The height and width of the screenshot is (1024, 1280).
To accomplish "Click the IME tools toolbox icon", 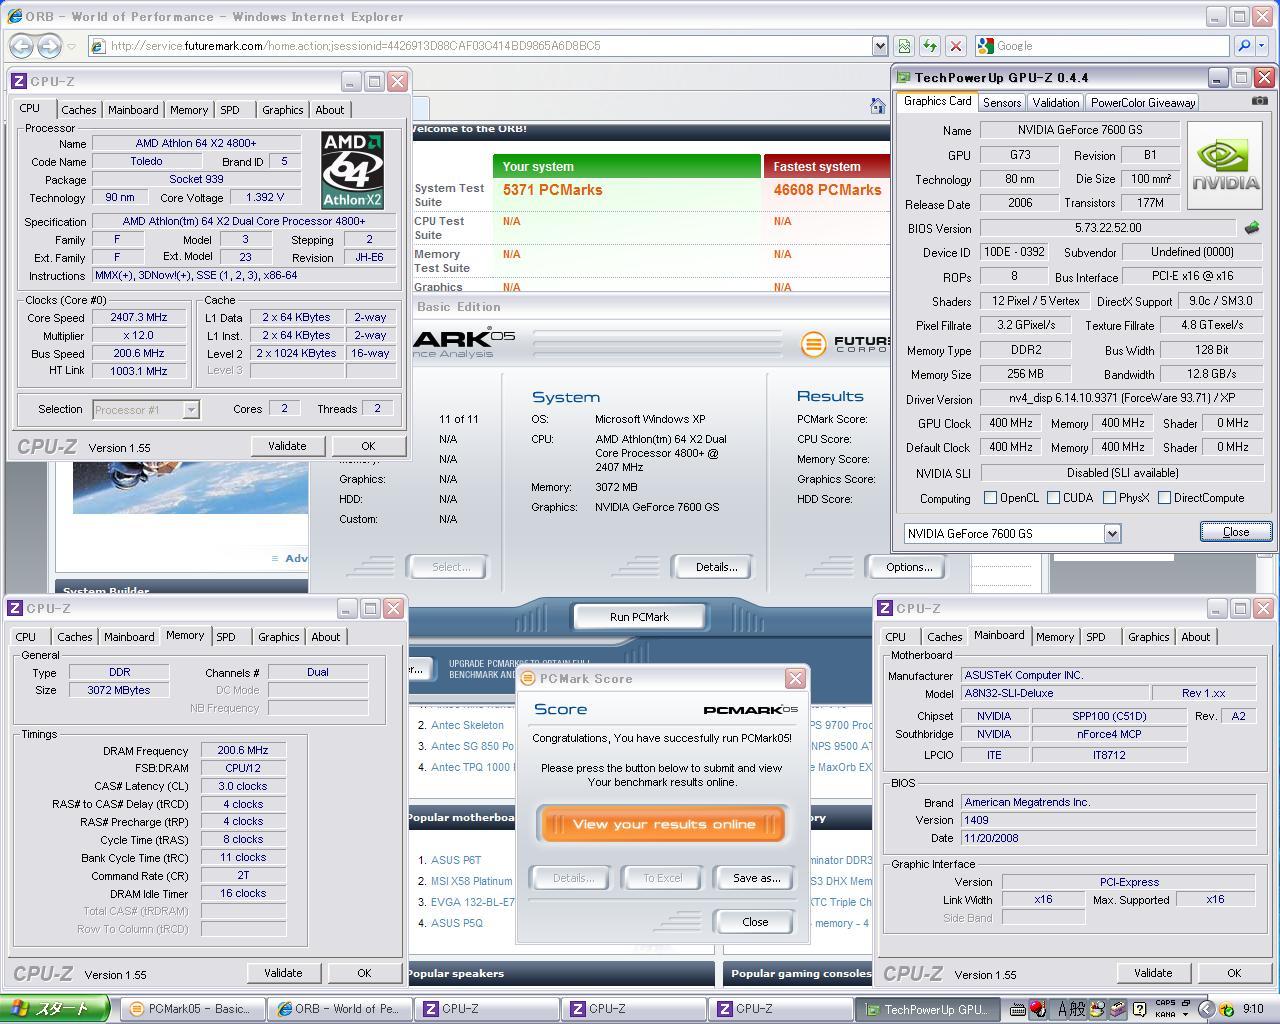I will click(1118, 1009).
